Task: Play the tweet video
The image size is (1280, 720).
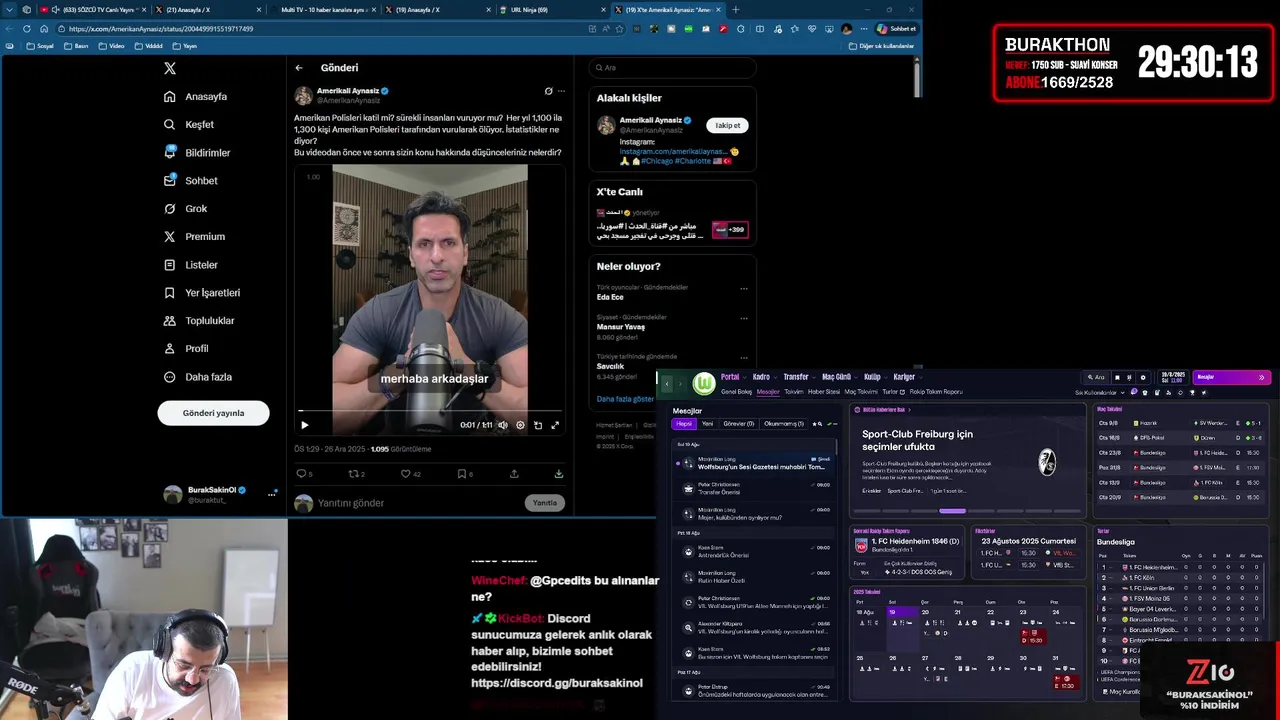Action: [305, 425]
